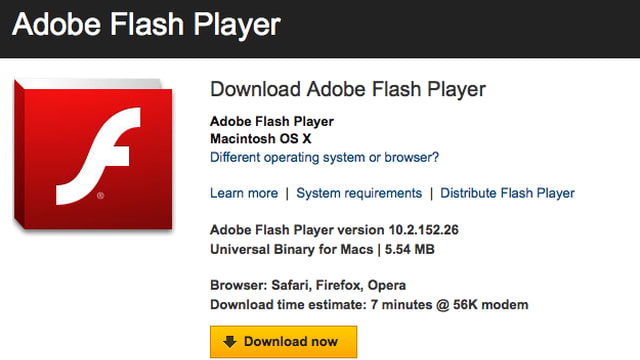Visit the Distribute Flash Player link
The height and width of the screenshot is (360, 640).
507,193
